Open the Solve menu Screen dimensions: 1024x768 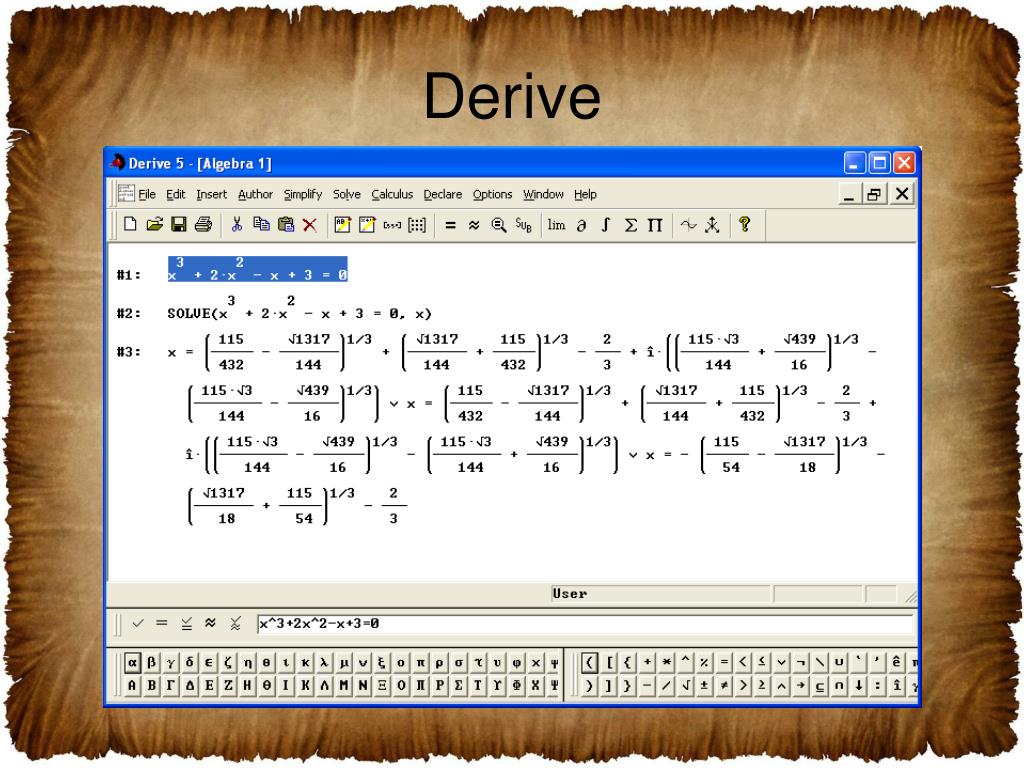click(347, 194)
